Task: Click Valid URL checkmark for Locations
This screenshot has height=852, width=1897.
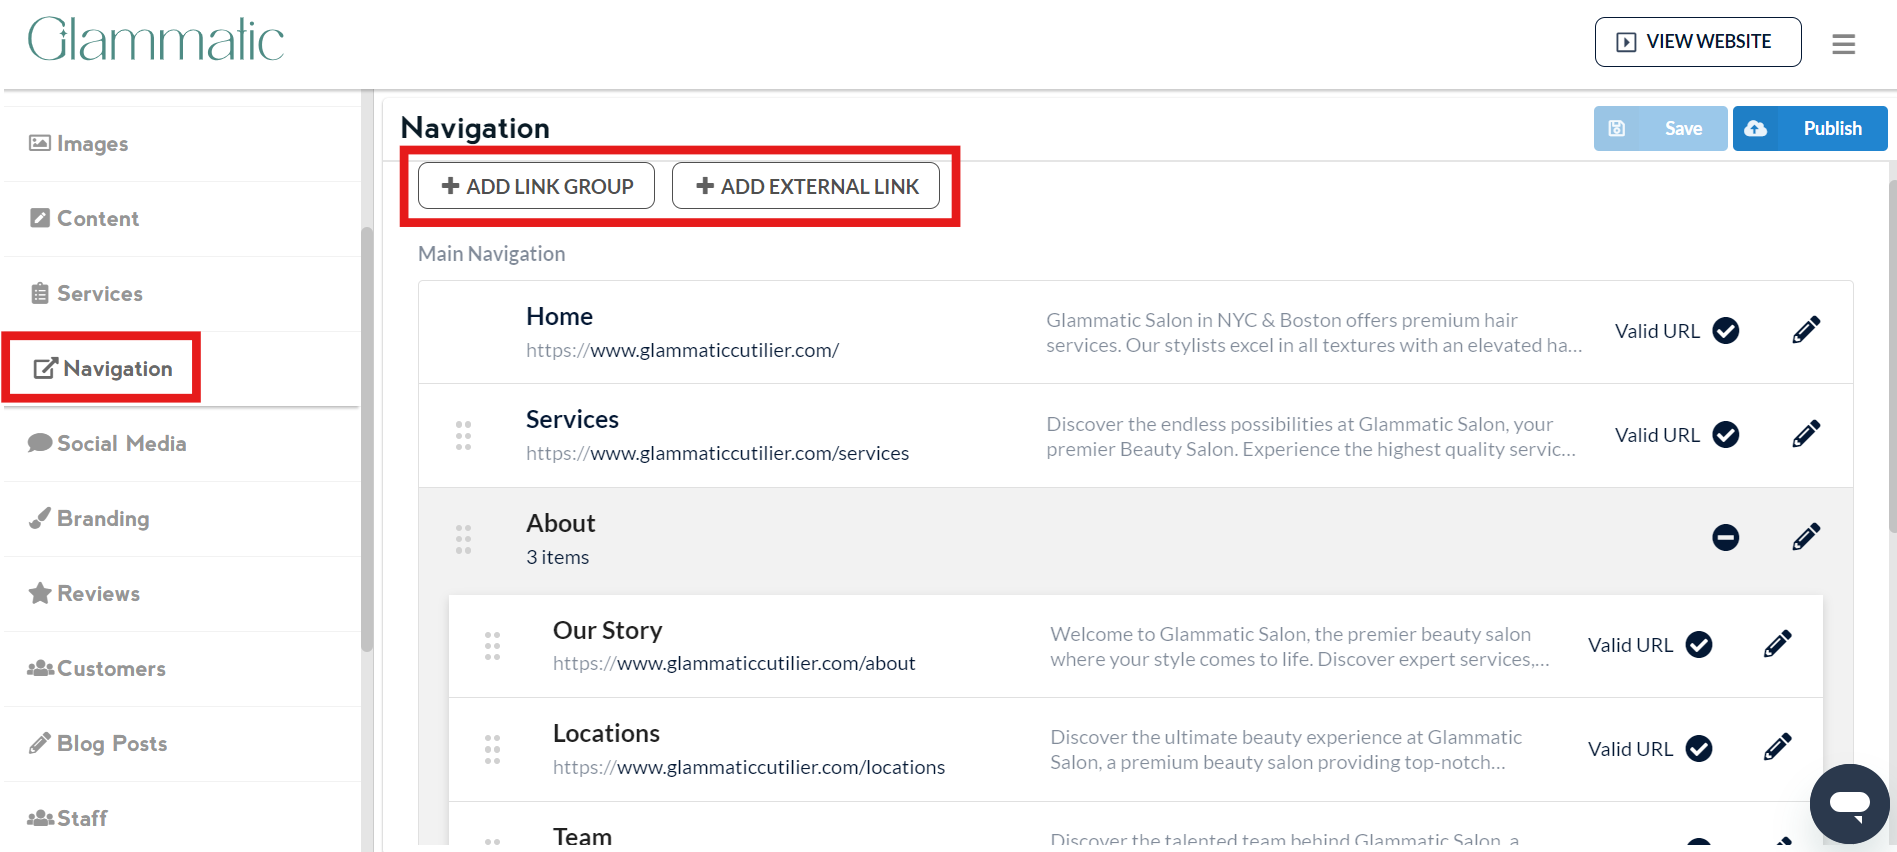Action: [1698, 749]
